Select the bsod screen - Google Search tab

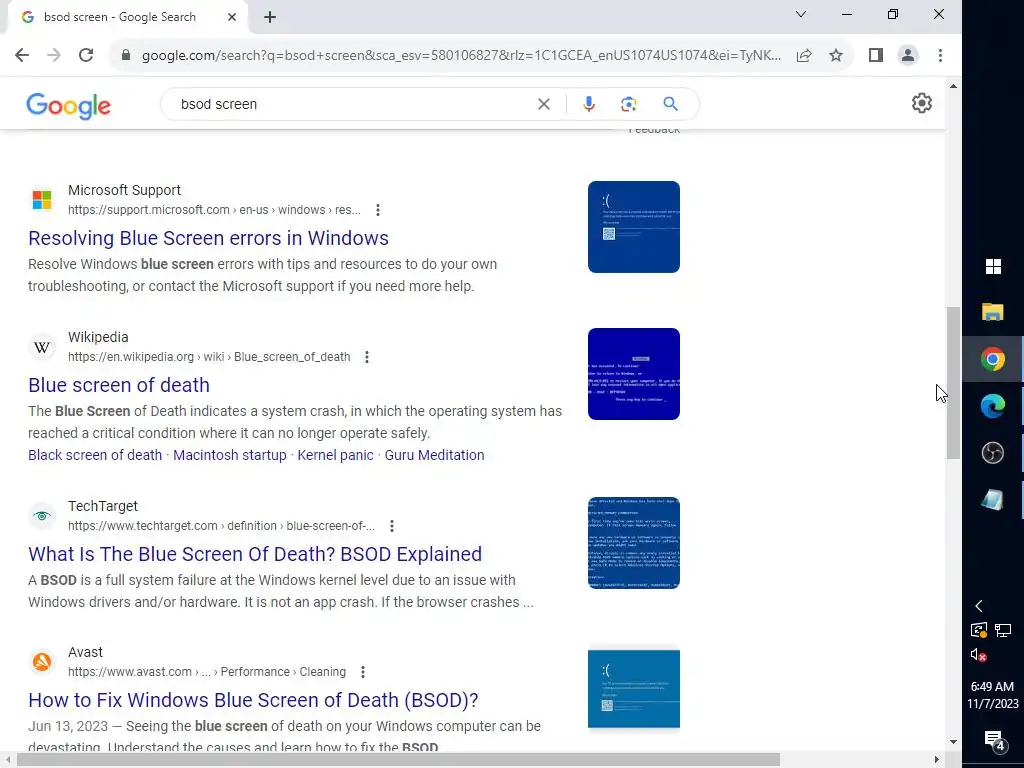(127, 17)
